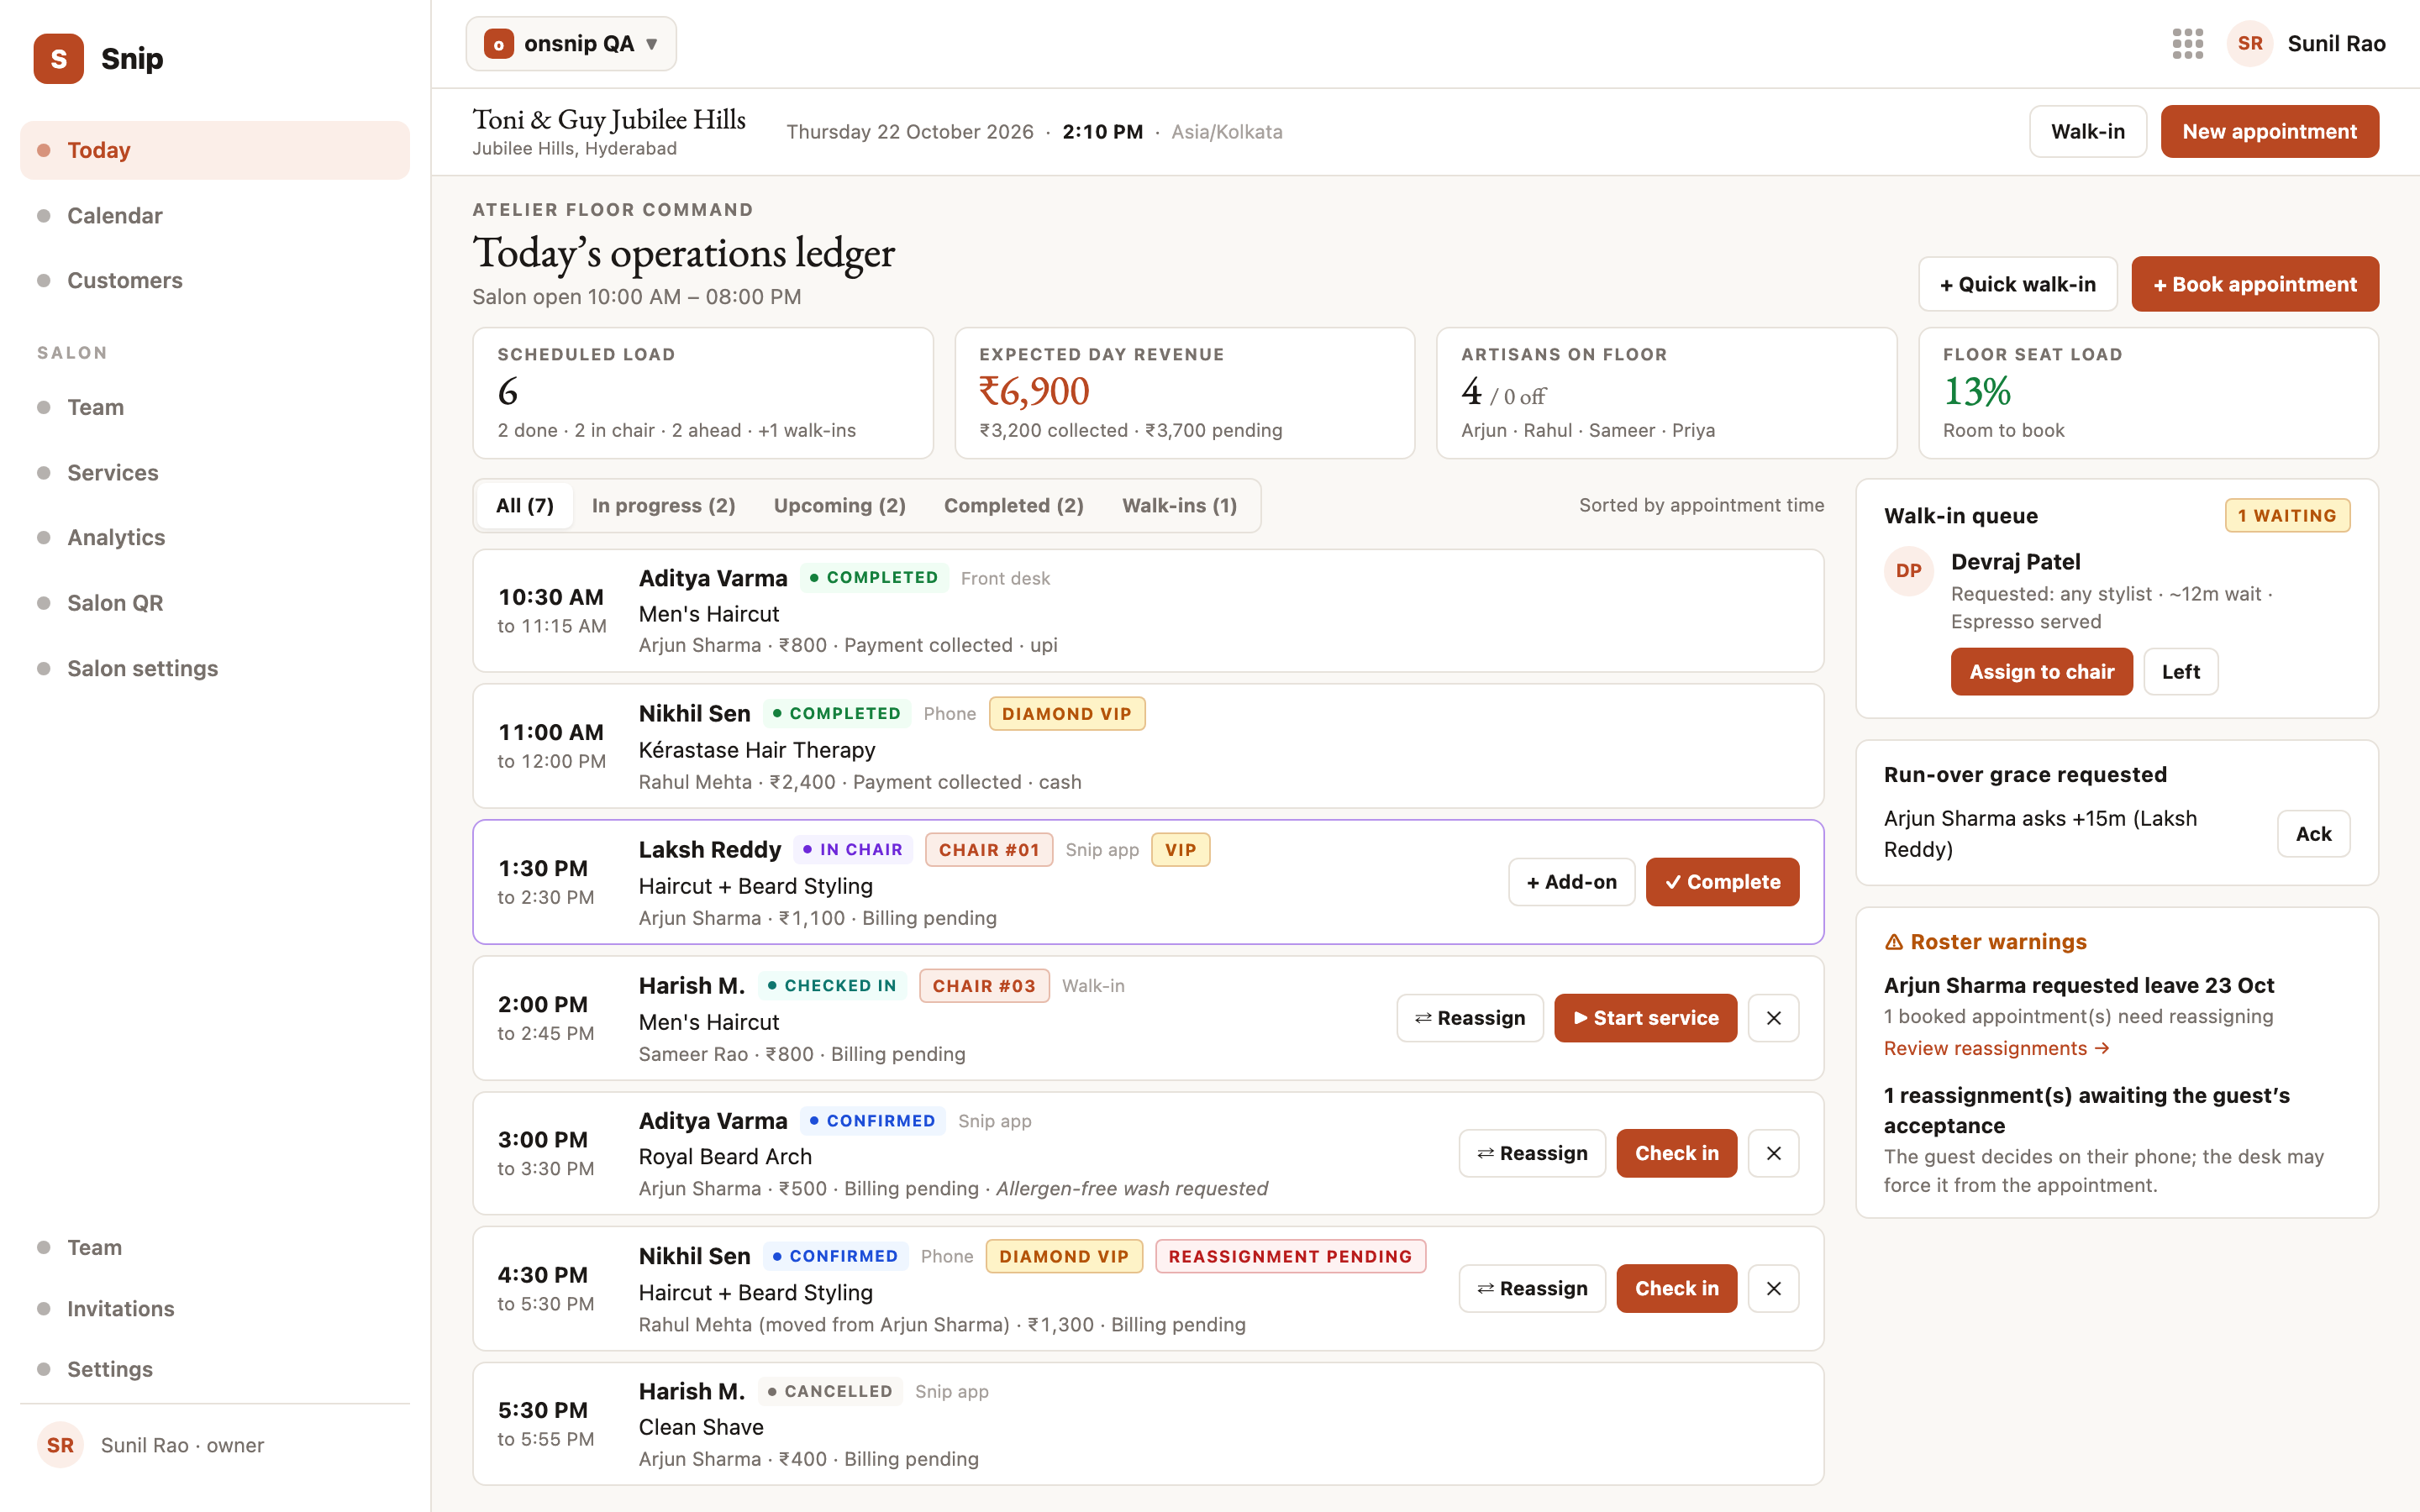The image size is (2420, 1512).
Task: Open Settings in the lower sidebar
Action: 215,1370
